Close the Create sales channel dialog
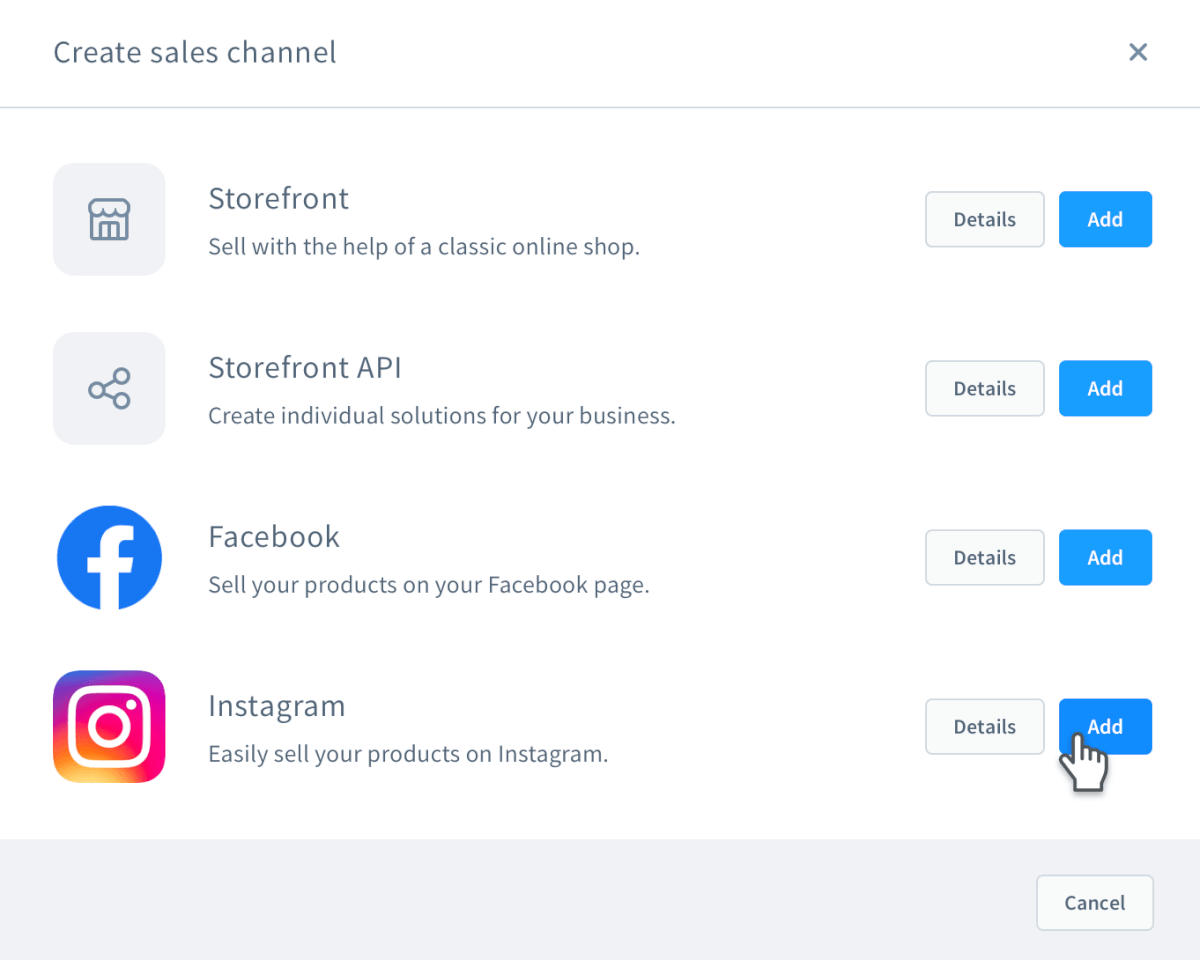Image resolution: width=1200 pixels, height=960 pixels. pos(1138,52)
